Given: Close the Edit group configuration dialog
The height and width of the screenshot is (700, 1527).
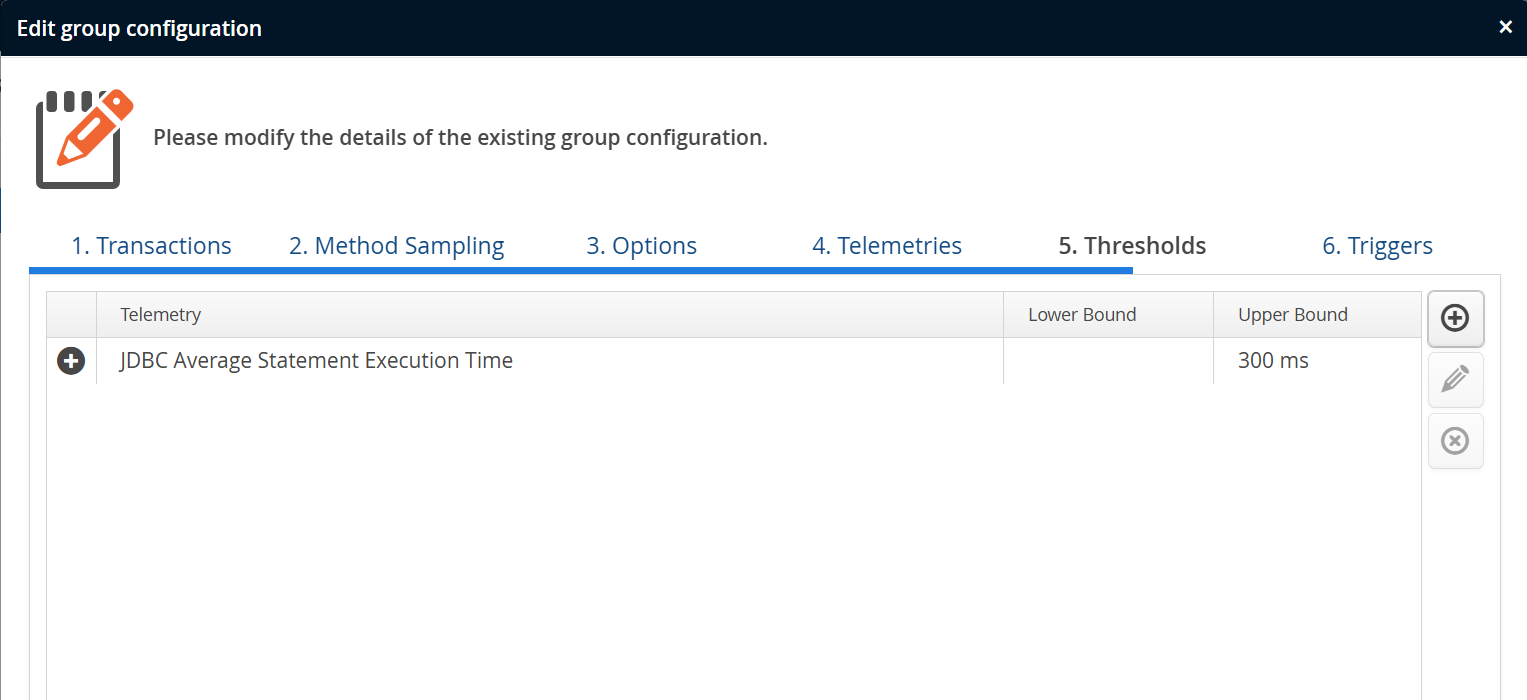Looking at the screenshot, I should pyautogui.click(x=1505, y=28).
